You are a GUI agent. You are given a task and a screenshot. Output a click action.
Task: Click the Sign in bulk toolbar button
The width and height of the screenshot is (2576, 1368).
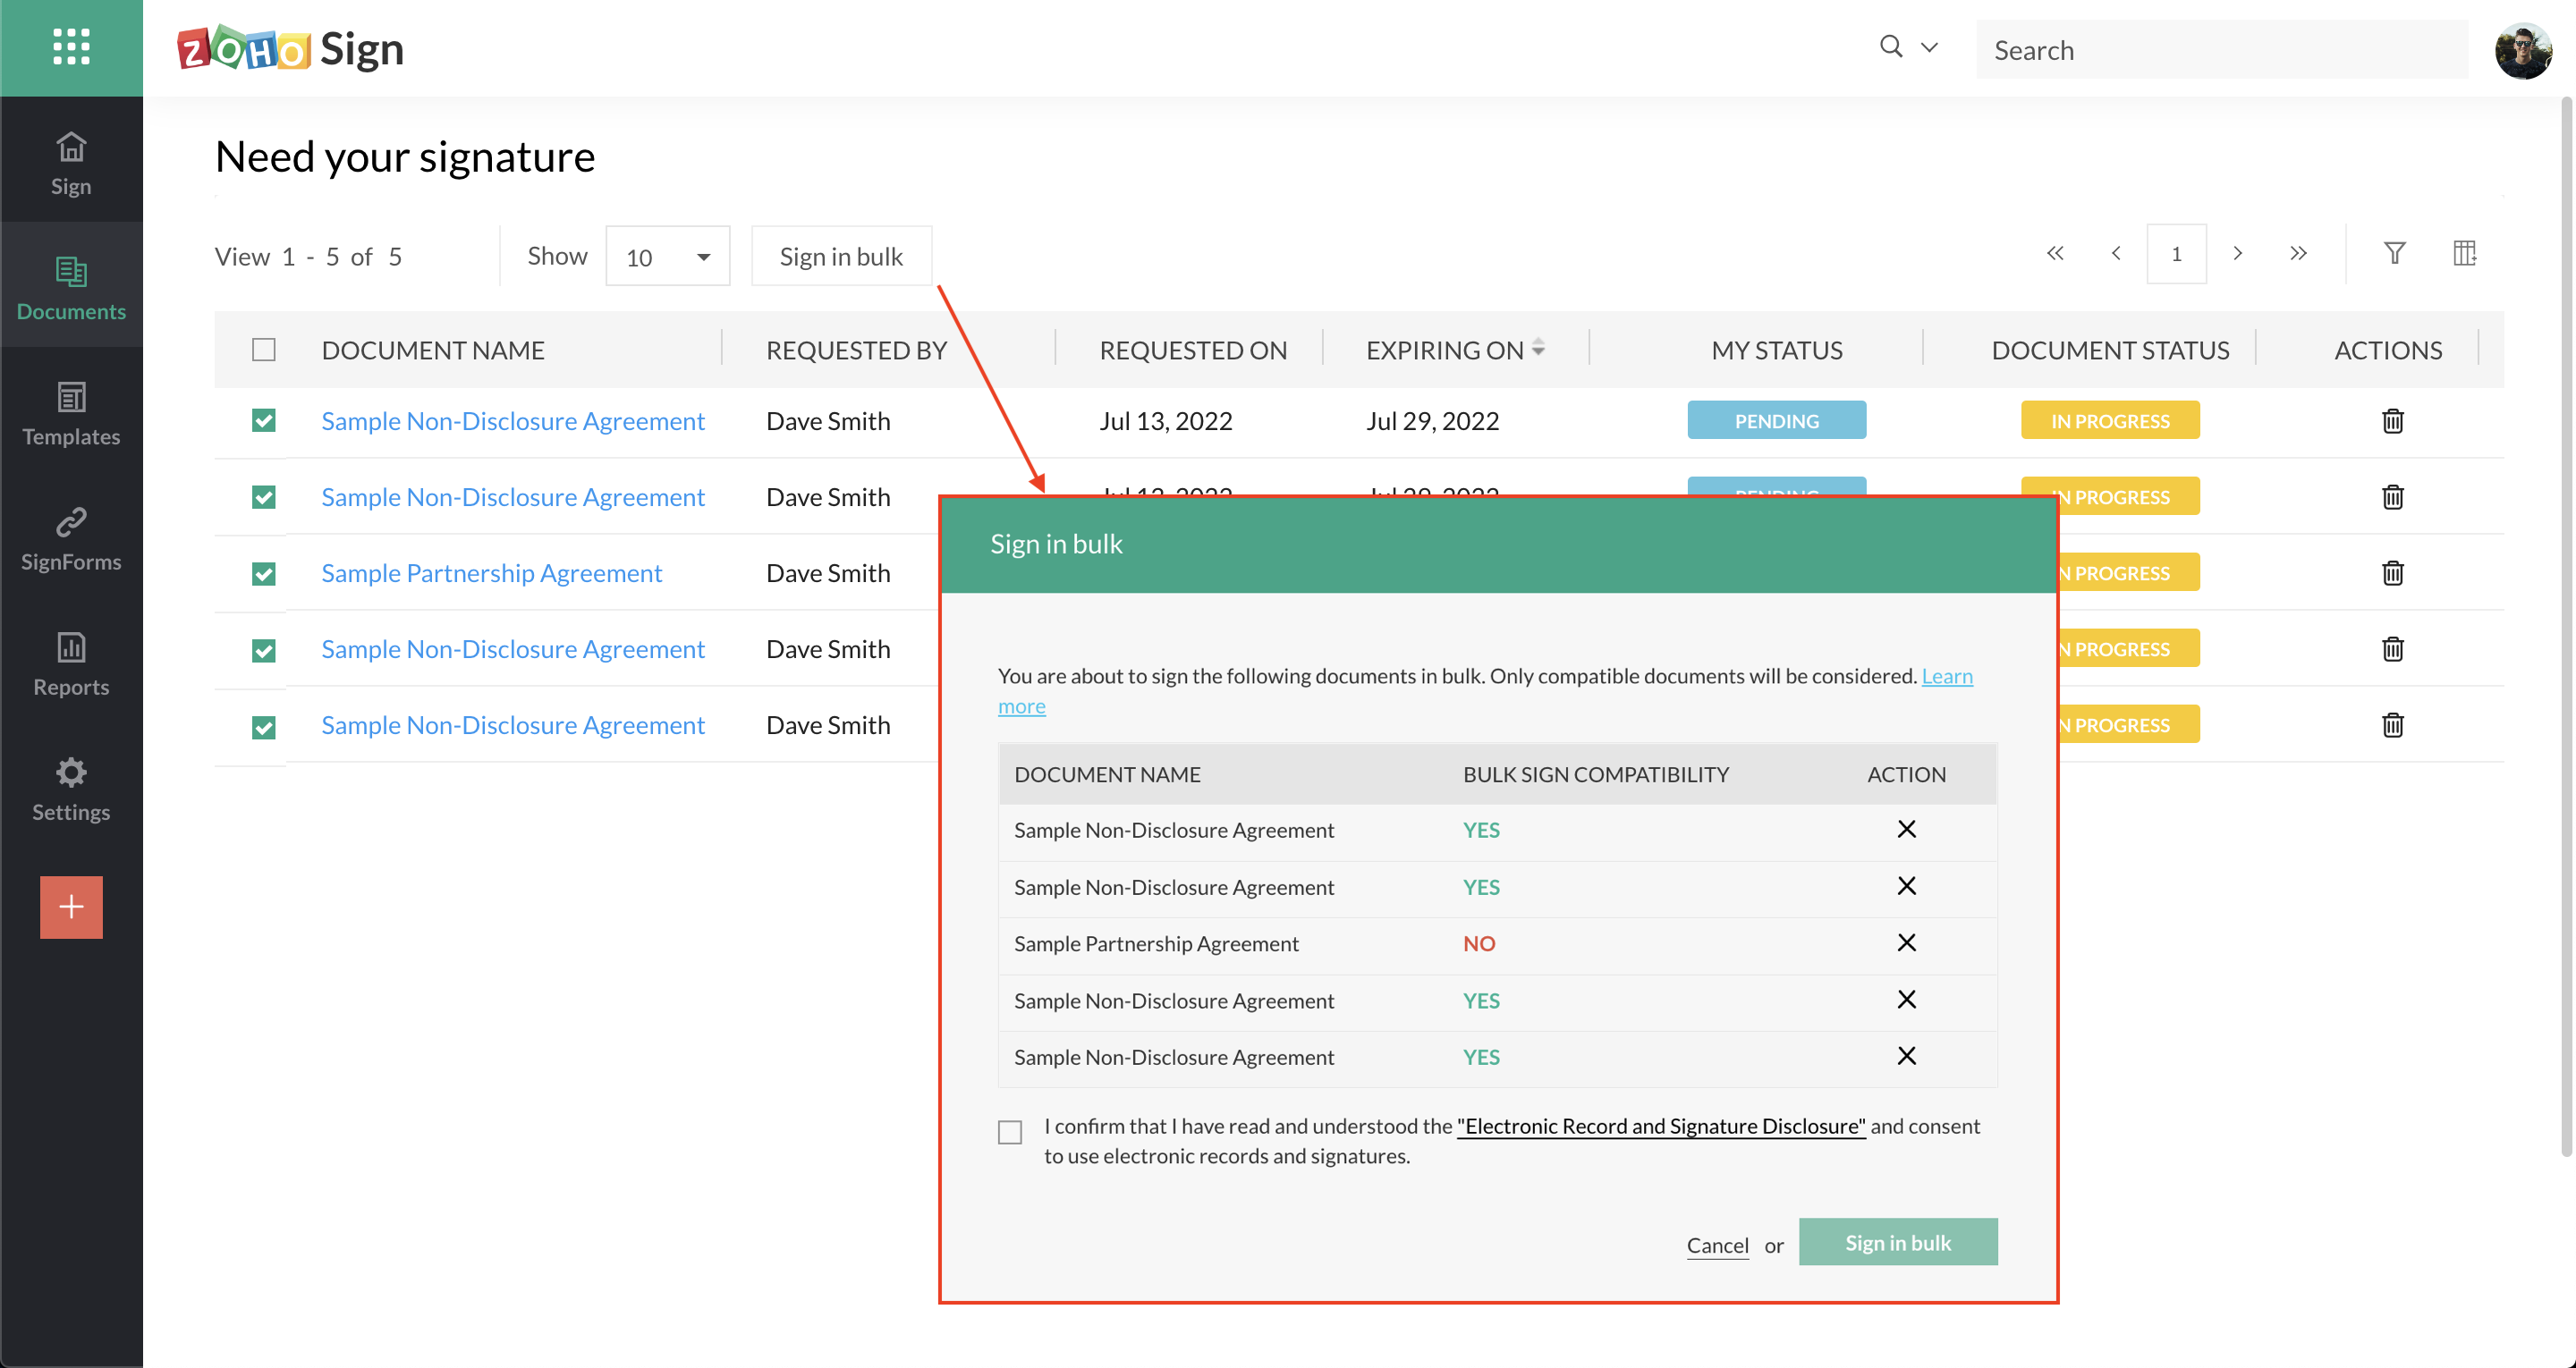pyautogui.click(x=841, y=257)
